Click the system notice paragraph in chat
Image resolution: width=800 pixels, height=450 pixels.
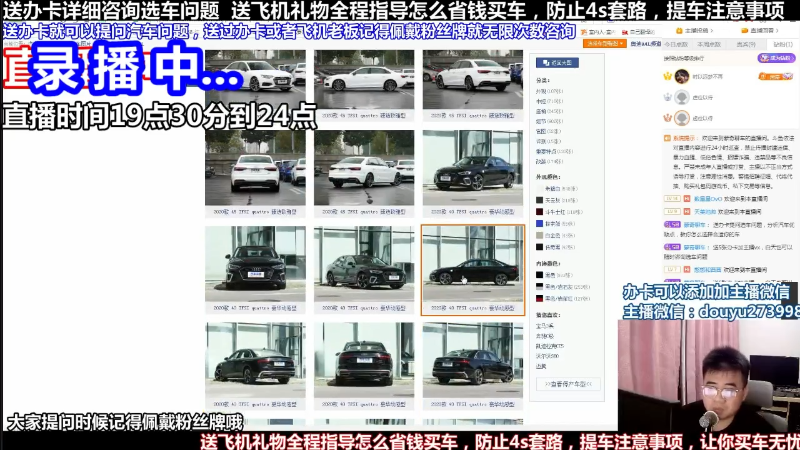point(730,162)
